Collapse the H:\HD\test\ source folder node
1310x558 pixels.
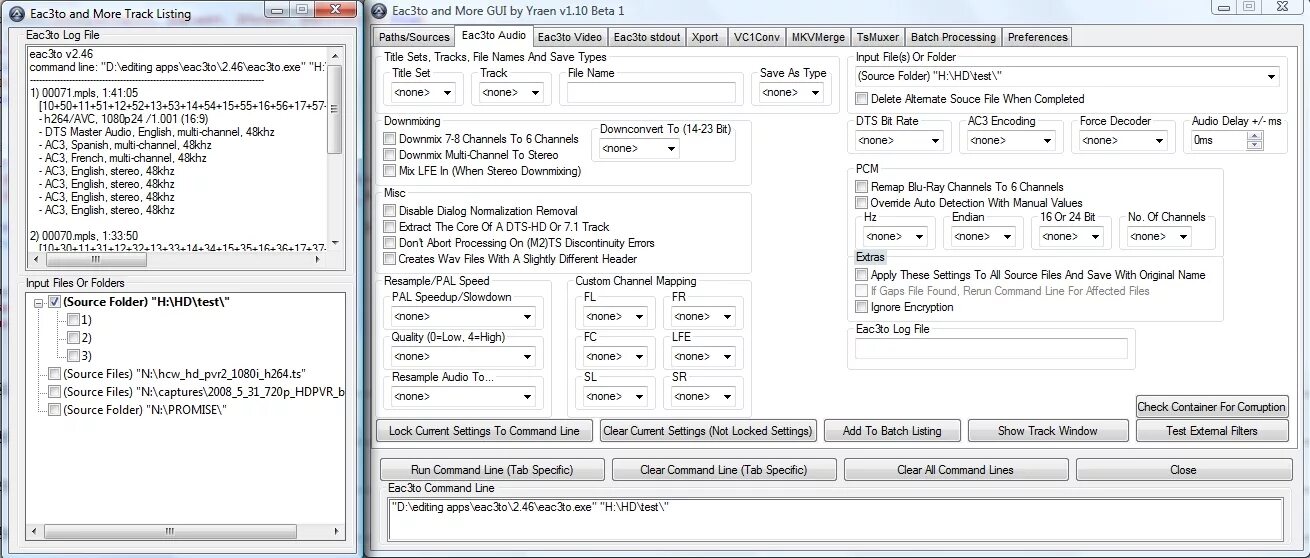38,302
